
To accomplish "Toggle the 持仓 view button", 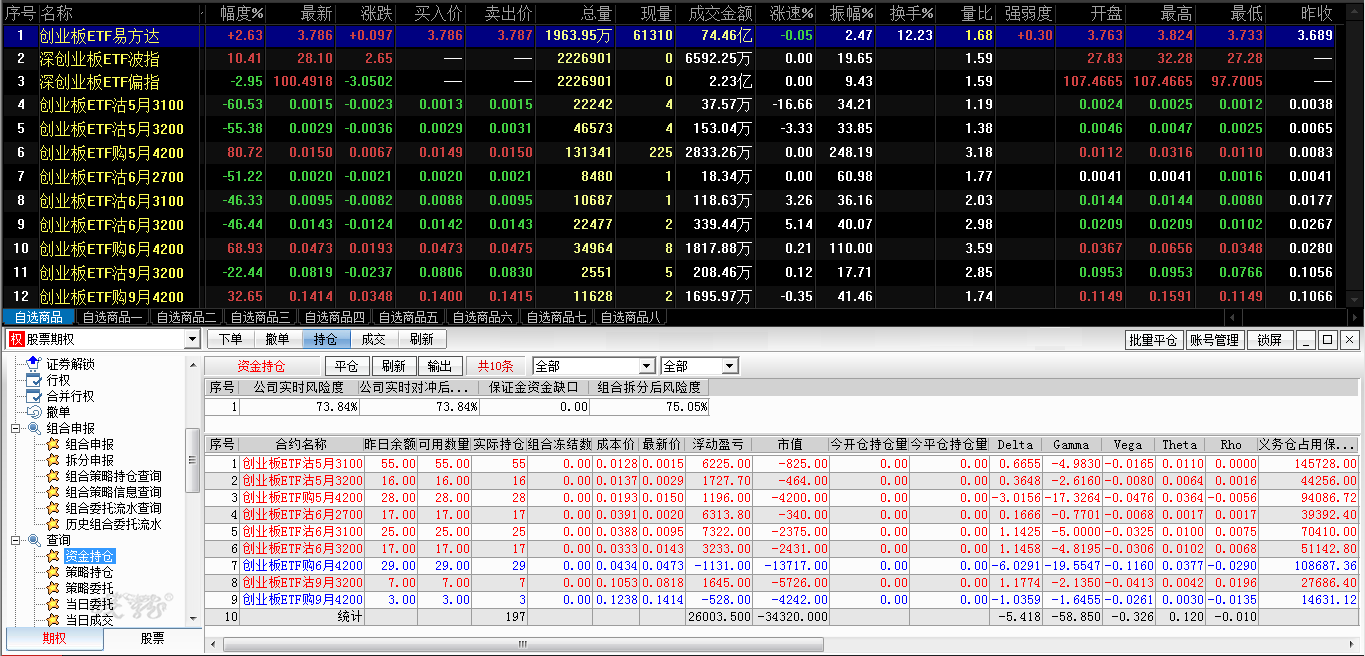I will tap(326, 340).
